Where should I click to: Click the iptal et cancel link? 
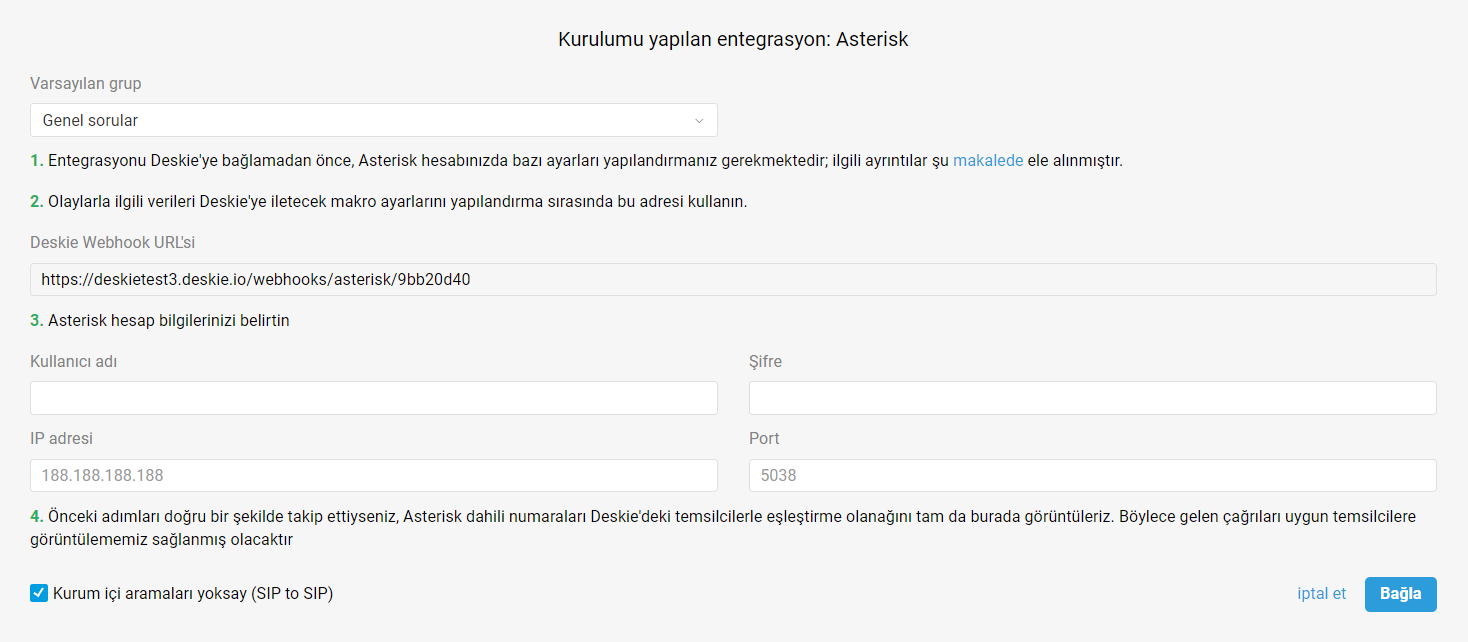point(1321,593)
